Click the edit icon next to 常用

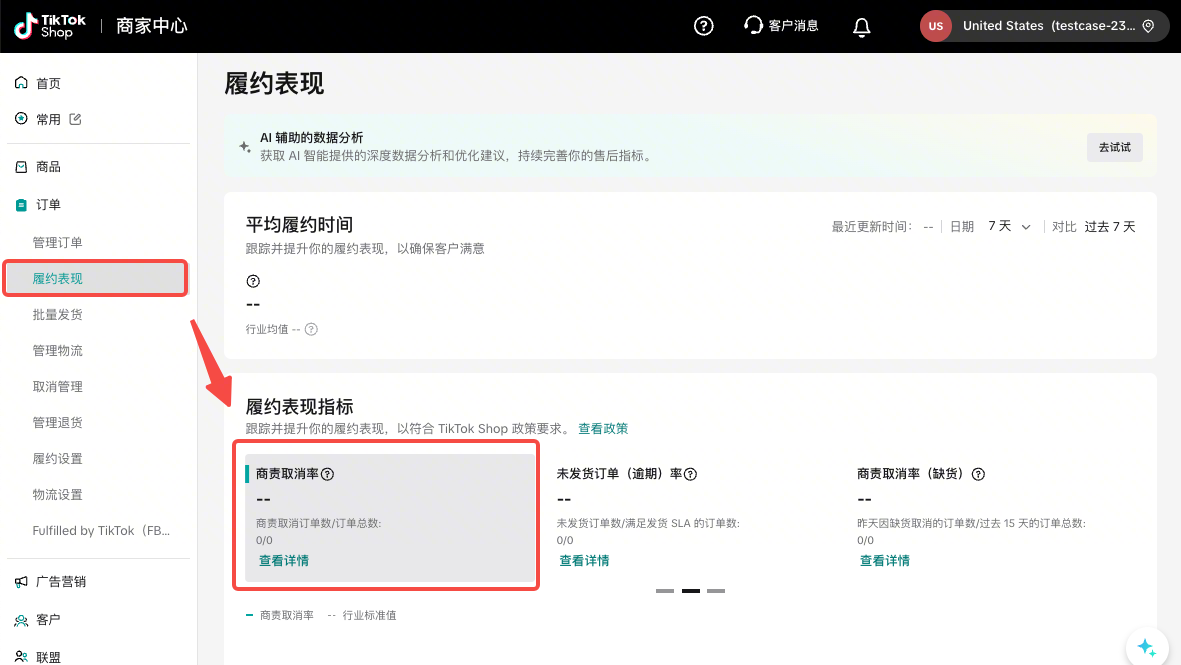(x=76, y=119)
